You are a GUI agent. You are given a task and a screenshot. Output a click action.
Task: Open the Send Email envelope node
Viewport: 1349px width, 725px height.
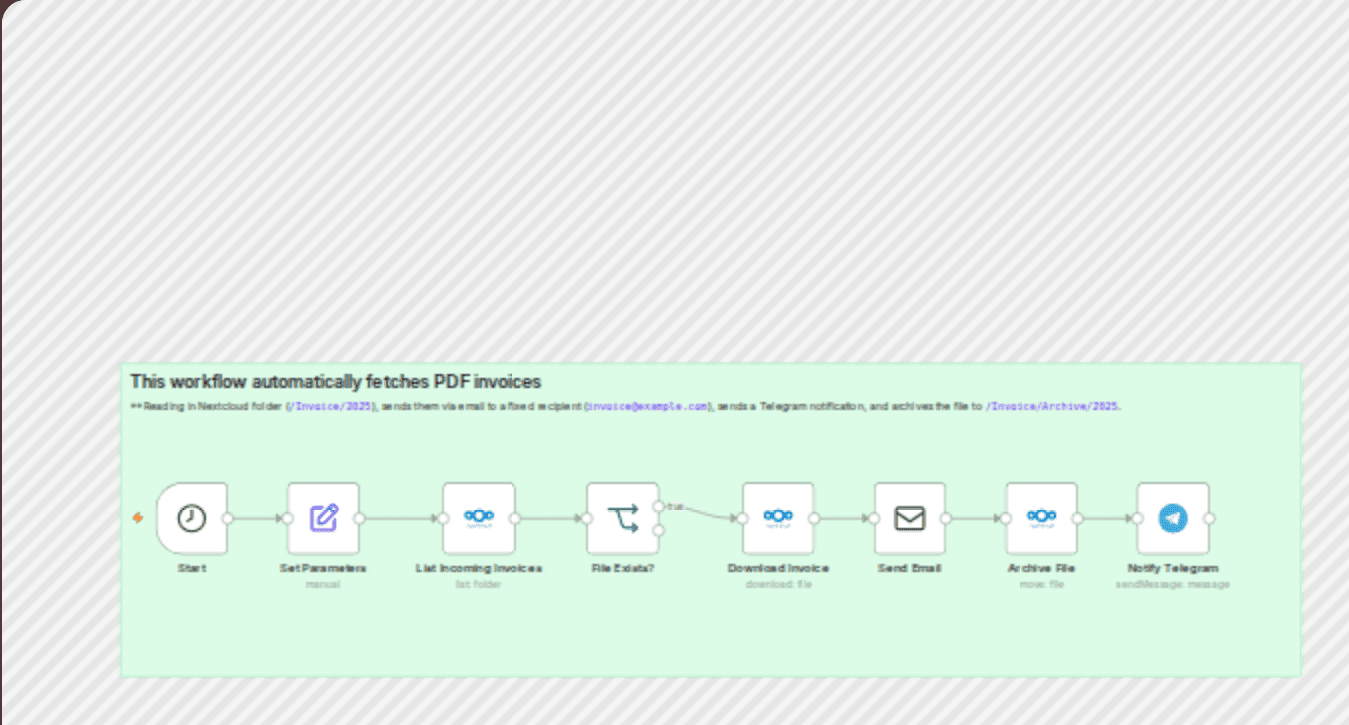(910, 518)
